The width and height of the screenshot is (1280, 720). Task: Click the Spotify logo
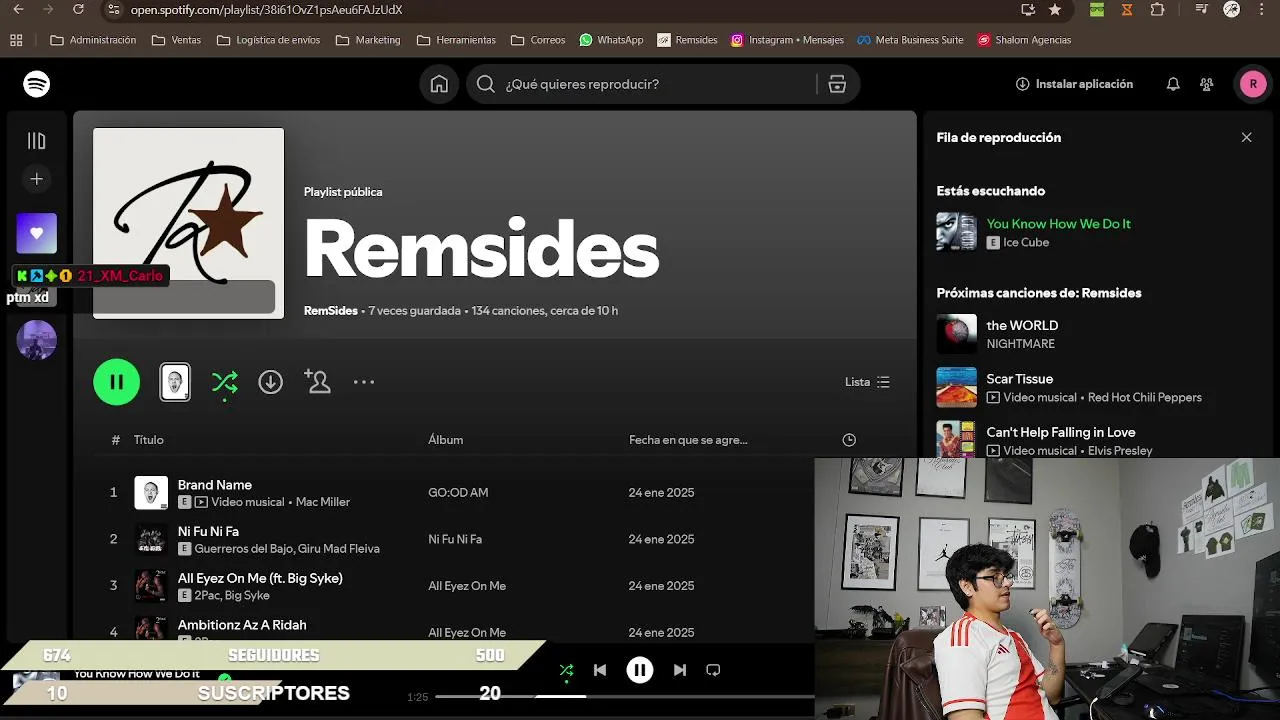(37, 84)
